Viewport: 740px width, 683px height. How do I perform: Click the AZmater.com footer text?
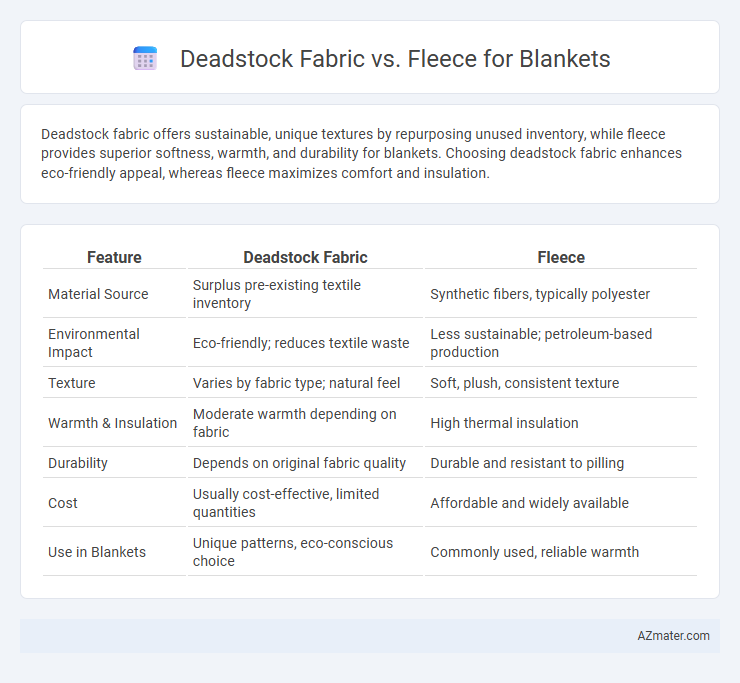pos(673,636)
